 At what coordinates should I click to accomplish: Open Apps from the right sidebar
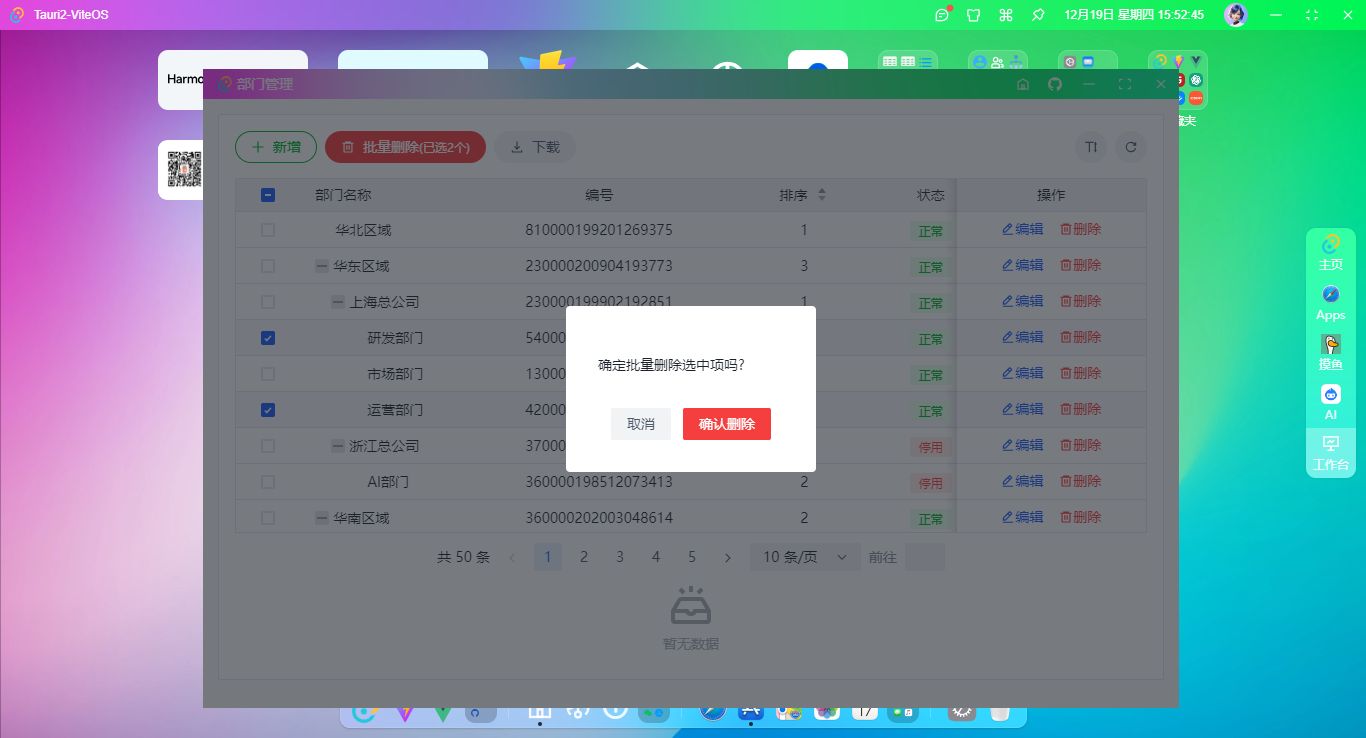1330,300
